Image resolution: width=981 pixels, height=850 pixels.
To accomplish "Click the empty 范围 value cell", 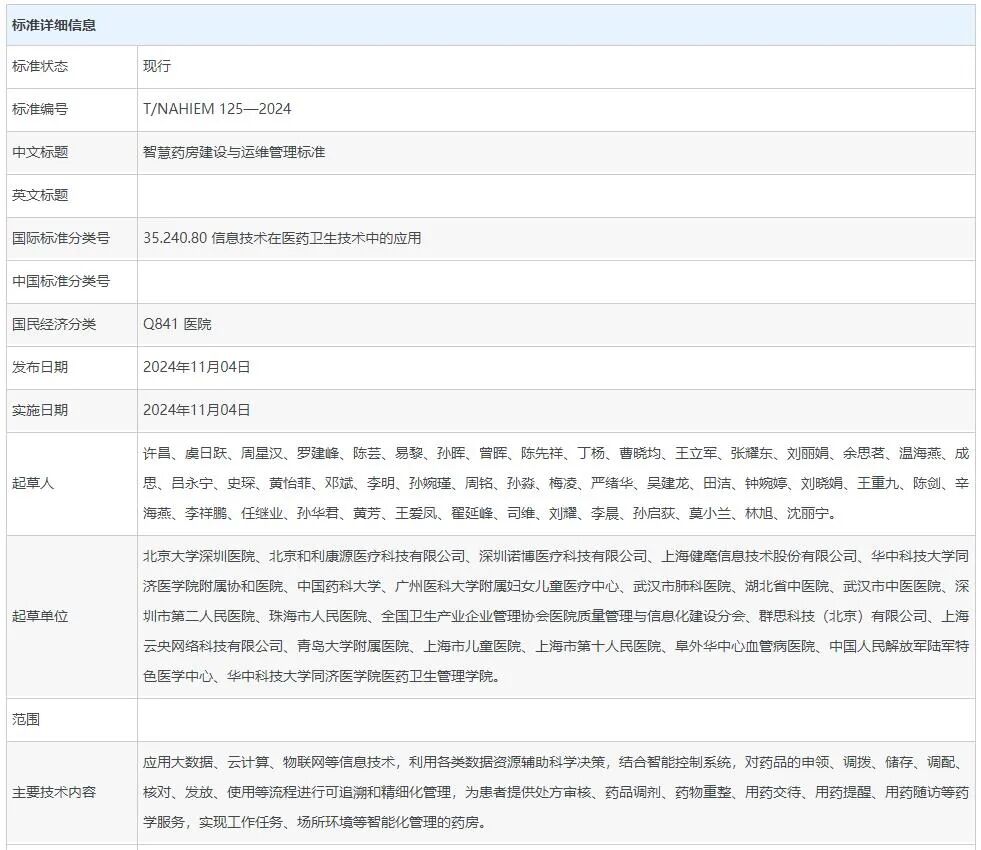I will [x=555, y=719].
